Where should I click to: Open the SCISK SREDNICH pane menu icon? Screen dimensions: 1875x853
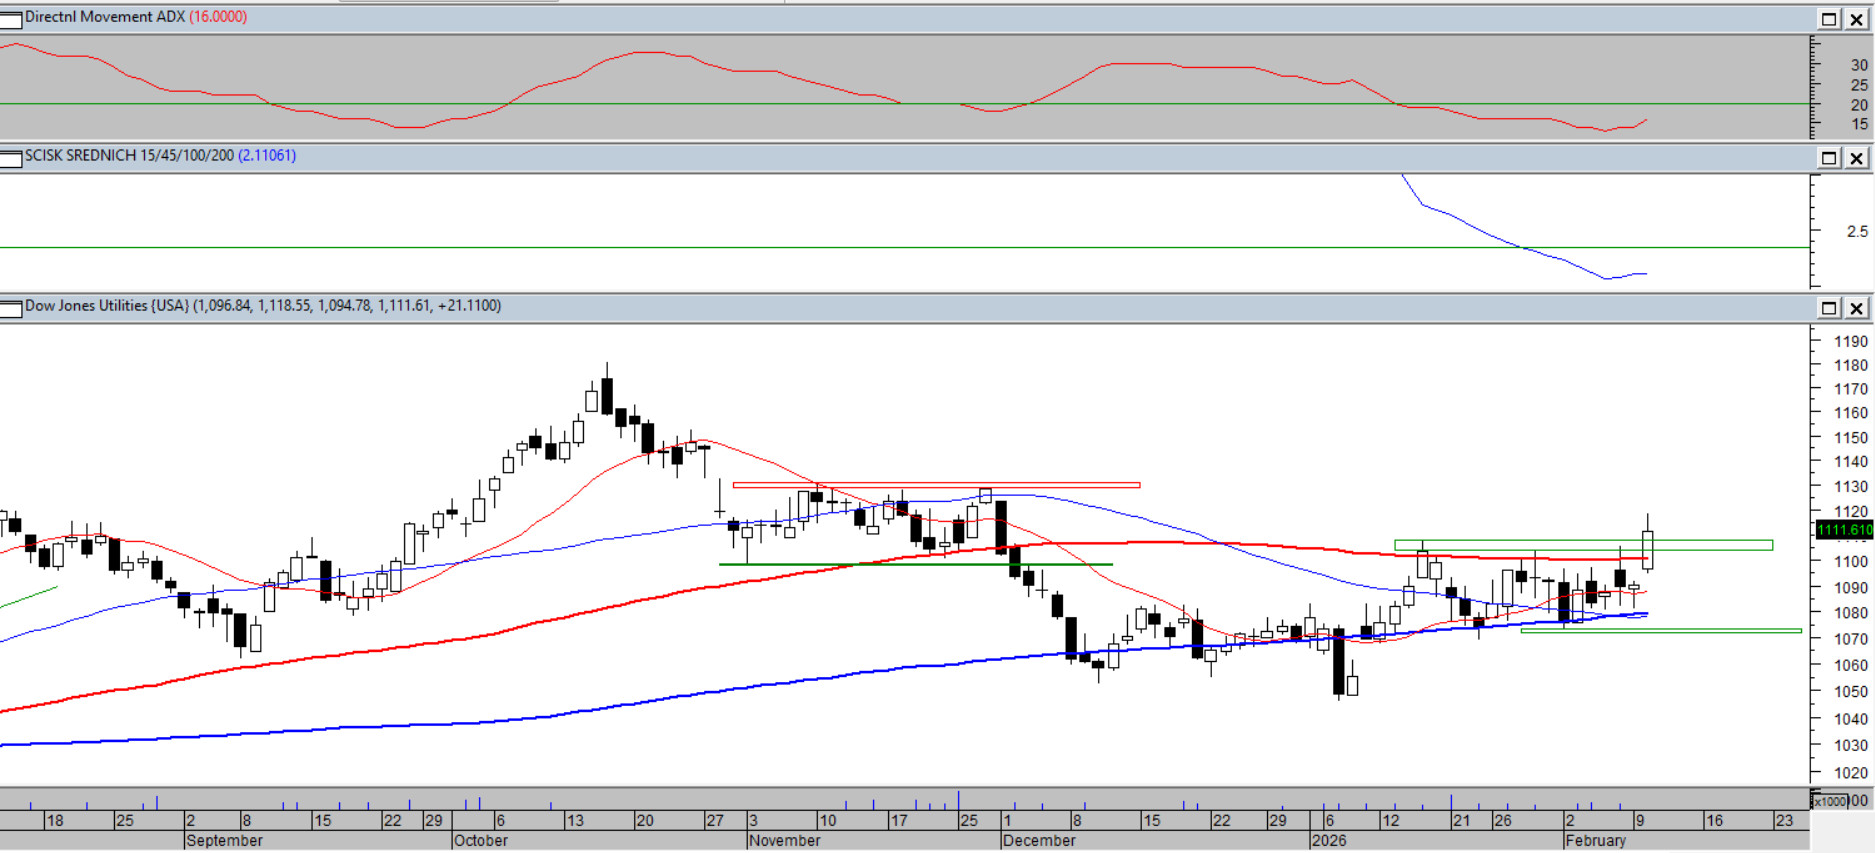point(11,158)
